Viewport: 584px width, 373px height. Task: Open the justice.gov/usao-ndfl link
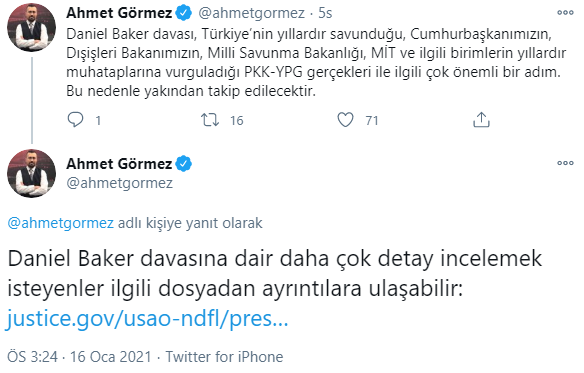pos(147,319)
